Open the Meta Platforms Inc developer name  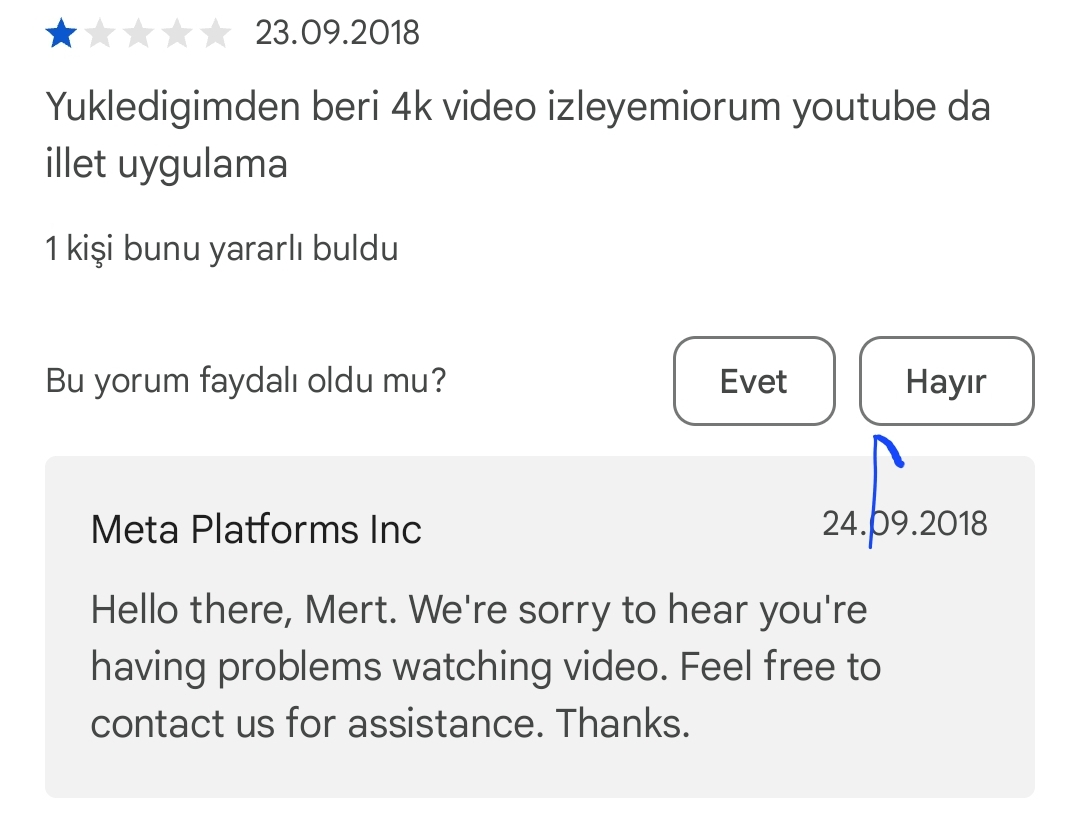pos(256,529)
